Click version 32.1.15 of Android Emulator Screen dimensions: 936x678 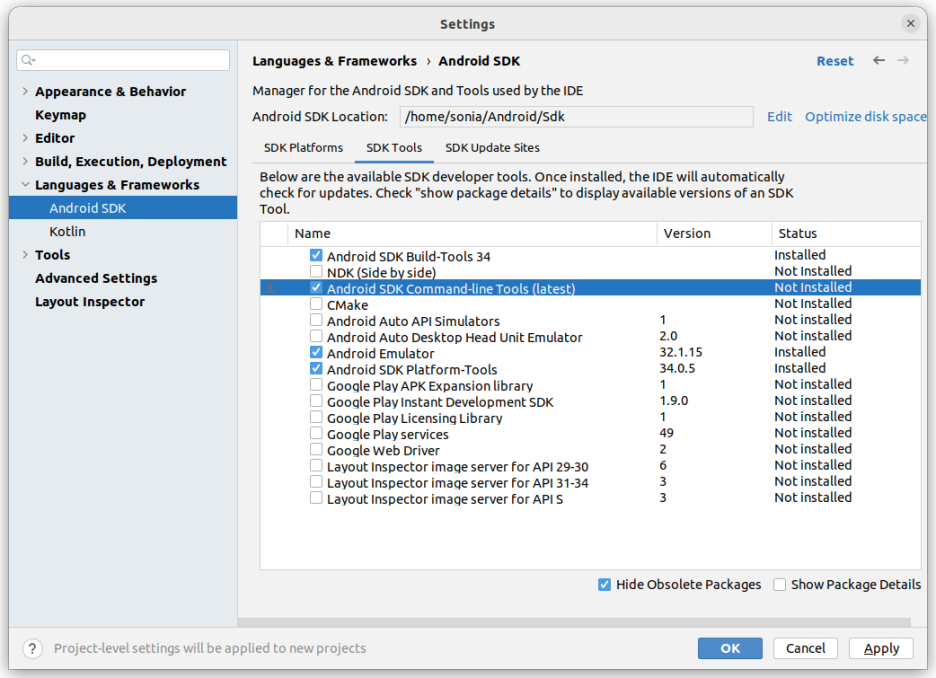pos(681,352)
